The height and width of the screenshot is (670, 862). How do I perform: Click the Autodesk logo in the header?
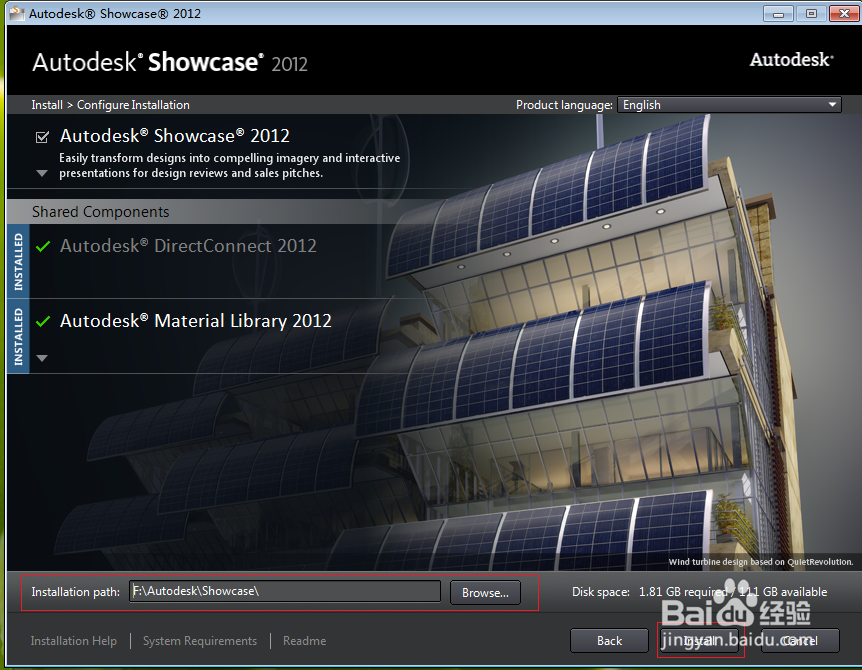click(x=792, y=59)
